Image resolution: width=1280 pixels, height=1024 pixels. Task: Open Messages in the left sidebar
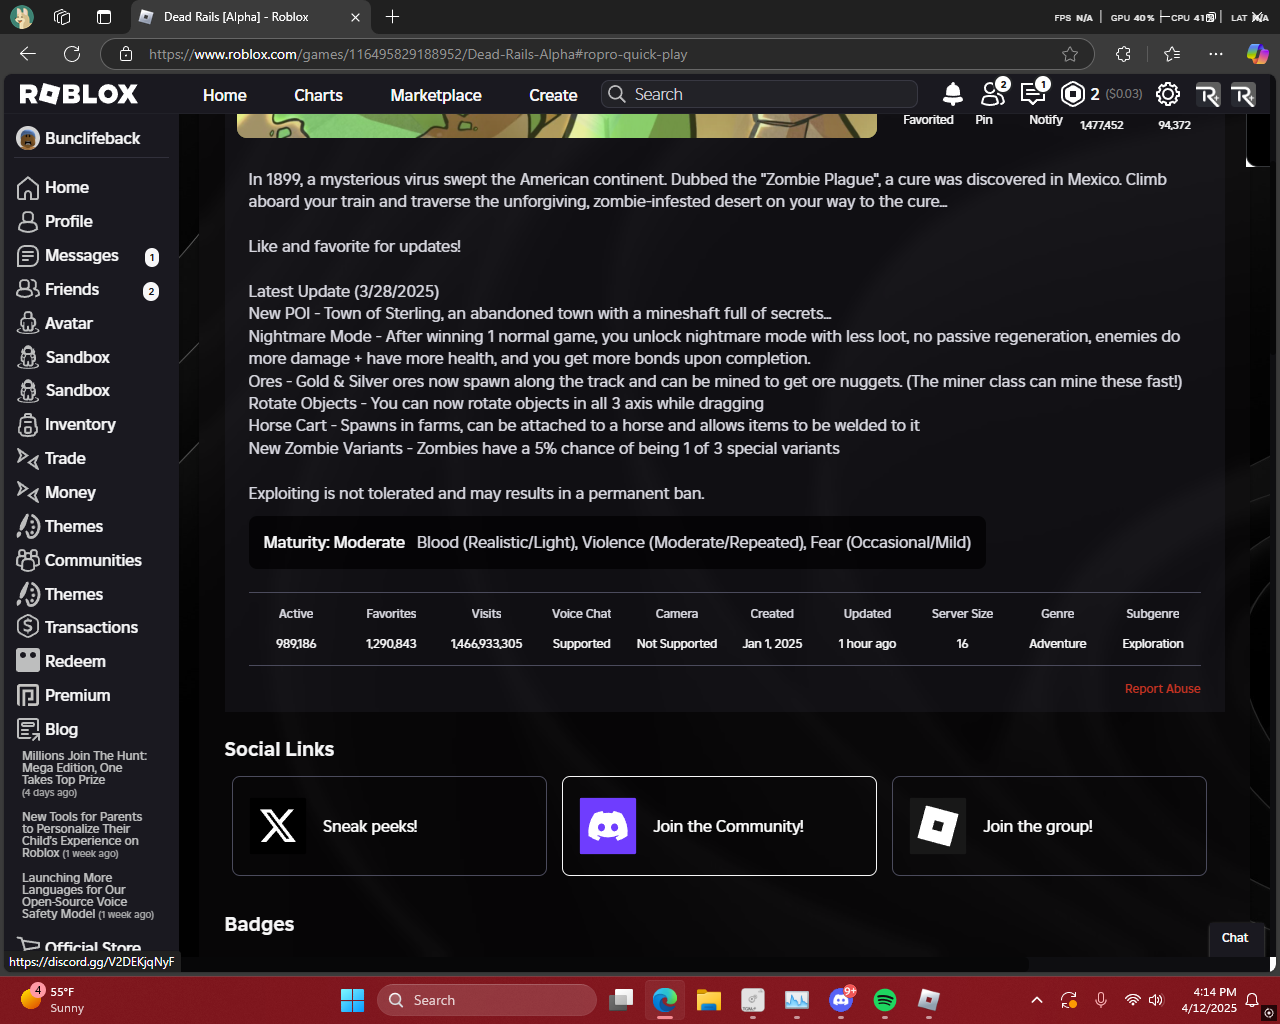81,255
